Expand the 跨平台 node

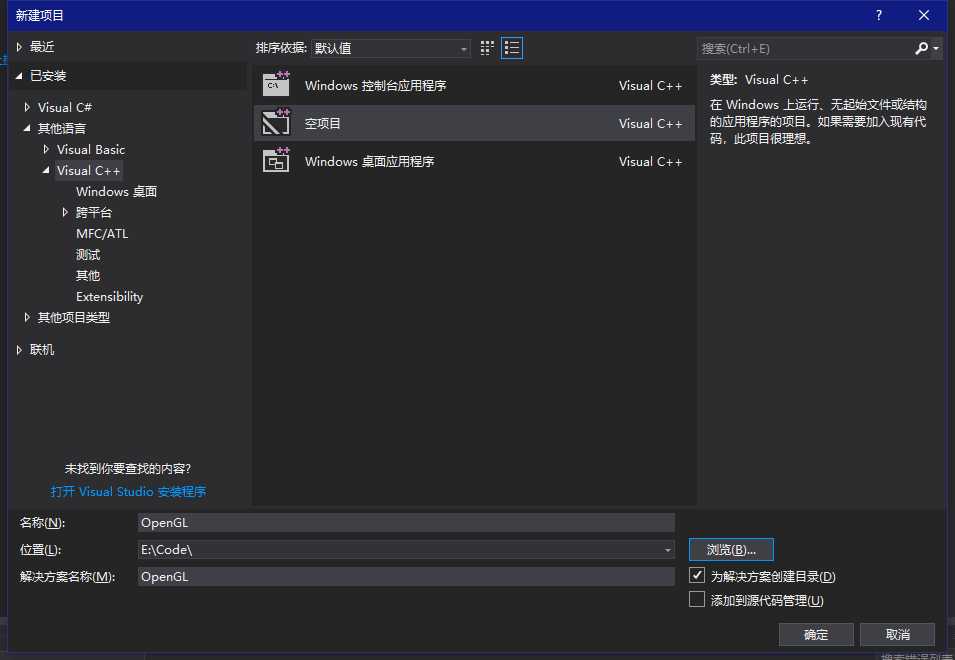[65, 212]
